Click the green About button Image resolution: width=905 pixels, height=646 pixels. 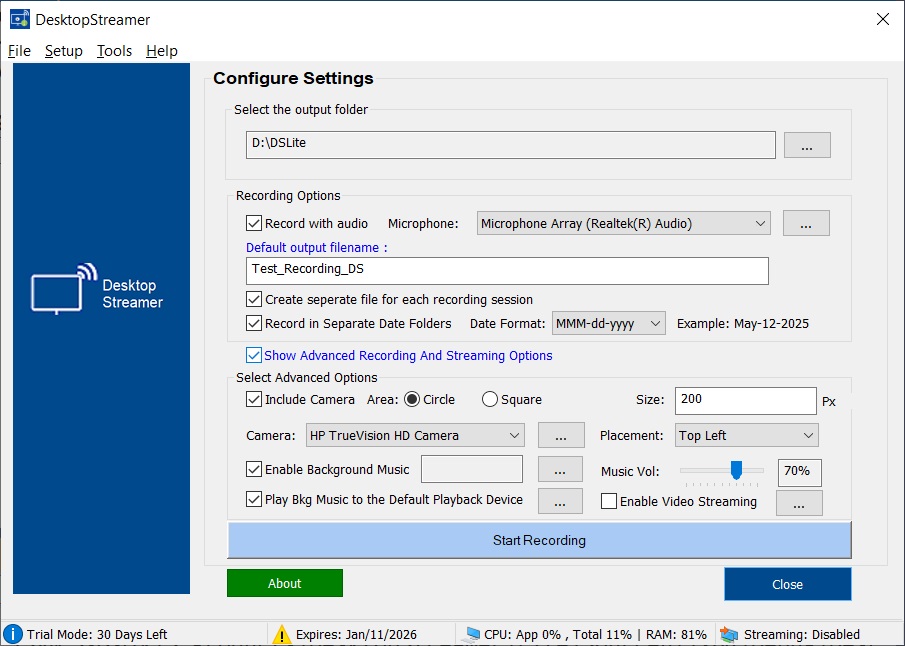pyautogui.click(x=285, y=583)
